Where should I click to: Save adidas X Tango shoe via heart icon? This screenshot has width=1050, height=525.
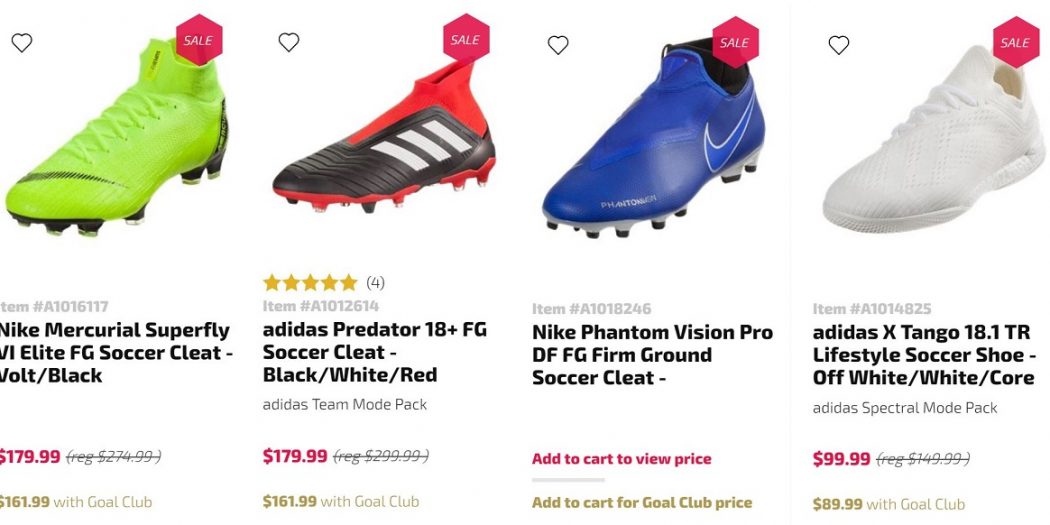pos(839,45)
